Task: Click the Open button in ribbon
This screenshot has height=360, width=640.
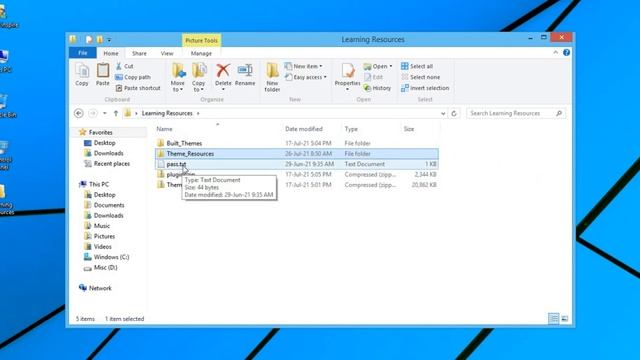Action: coord(378,66)
